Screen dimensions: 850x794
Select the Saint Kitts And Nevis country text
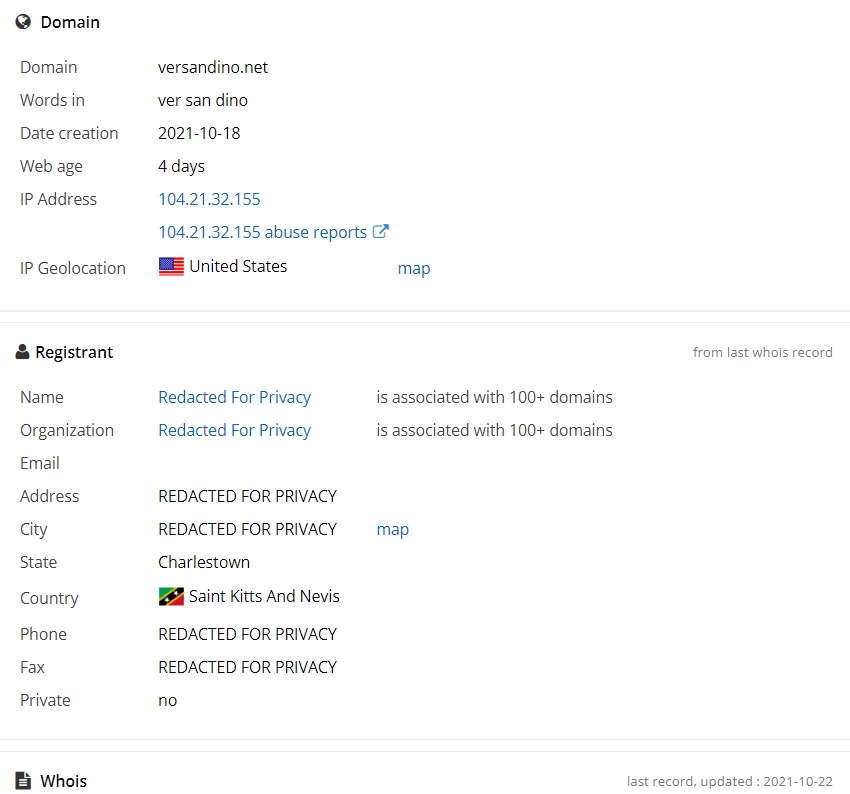click(x=265, y=596)
